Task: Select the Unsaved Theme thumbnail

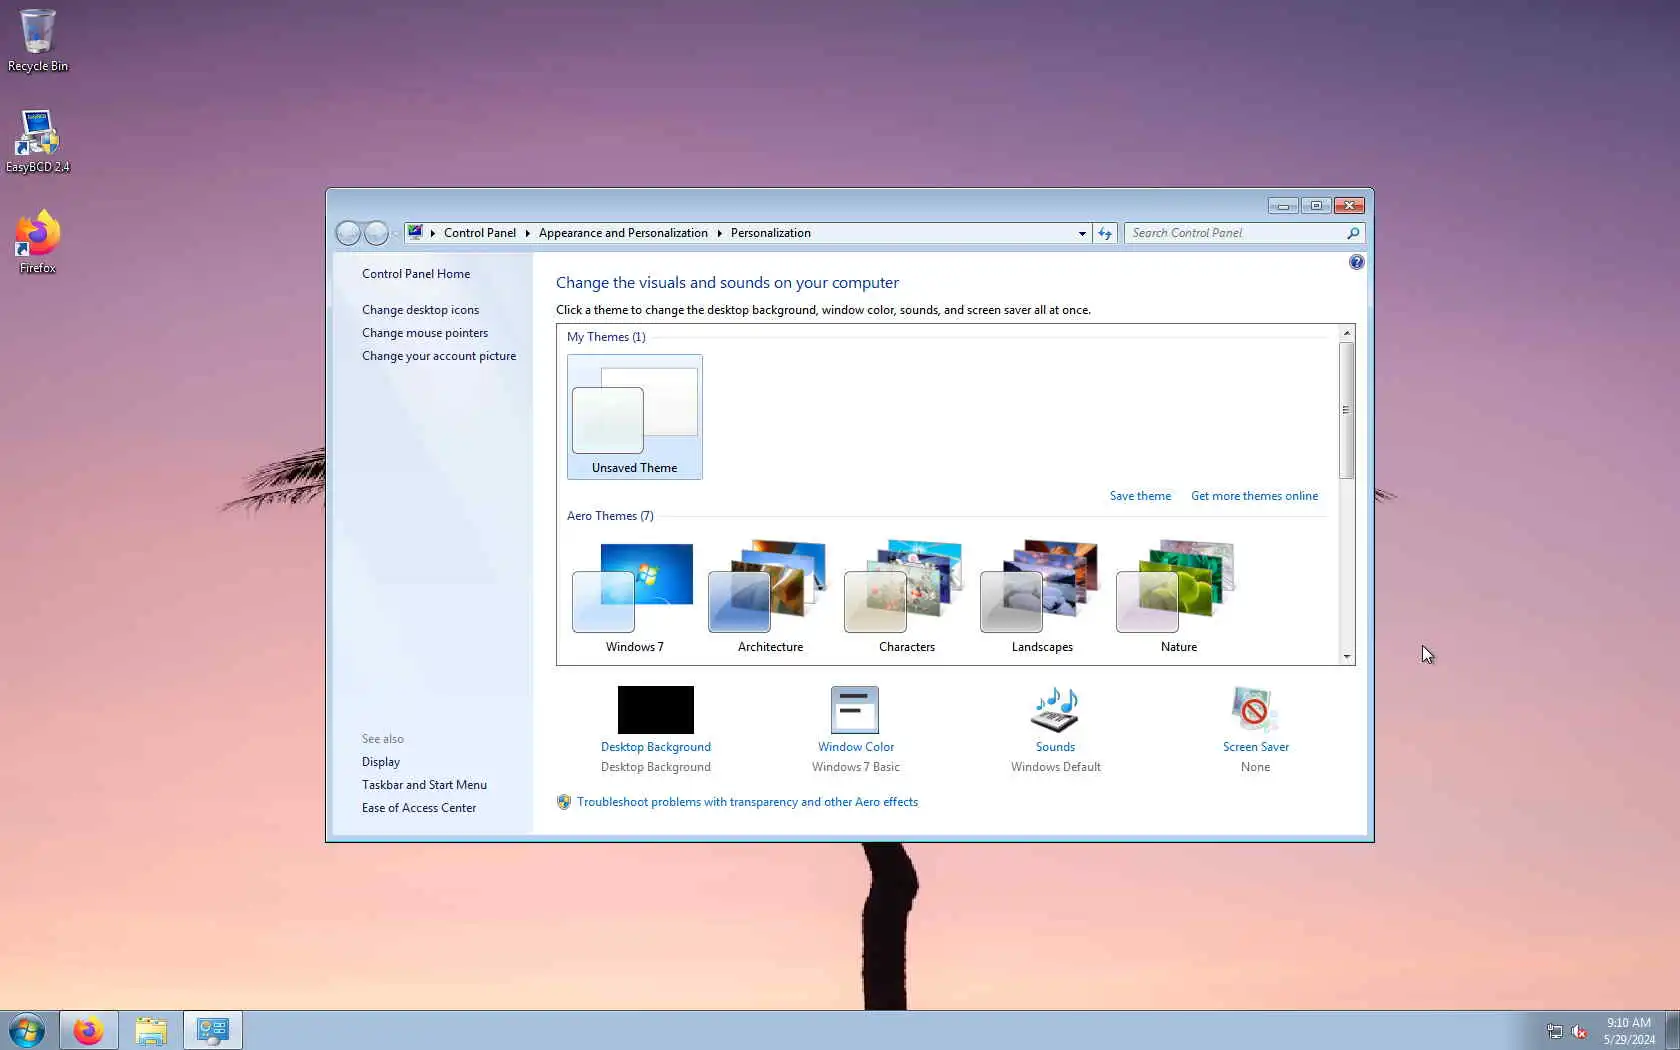Action: tap(635, 417)
